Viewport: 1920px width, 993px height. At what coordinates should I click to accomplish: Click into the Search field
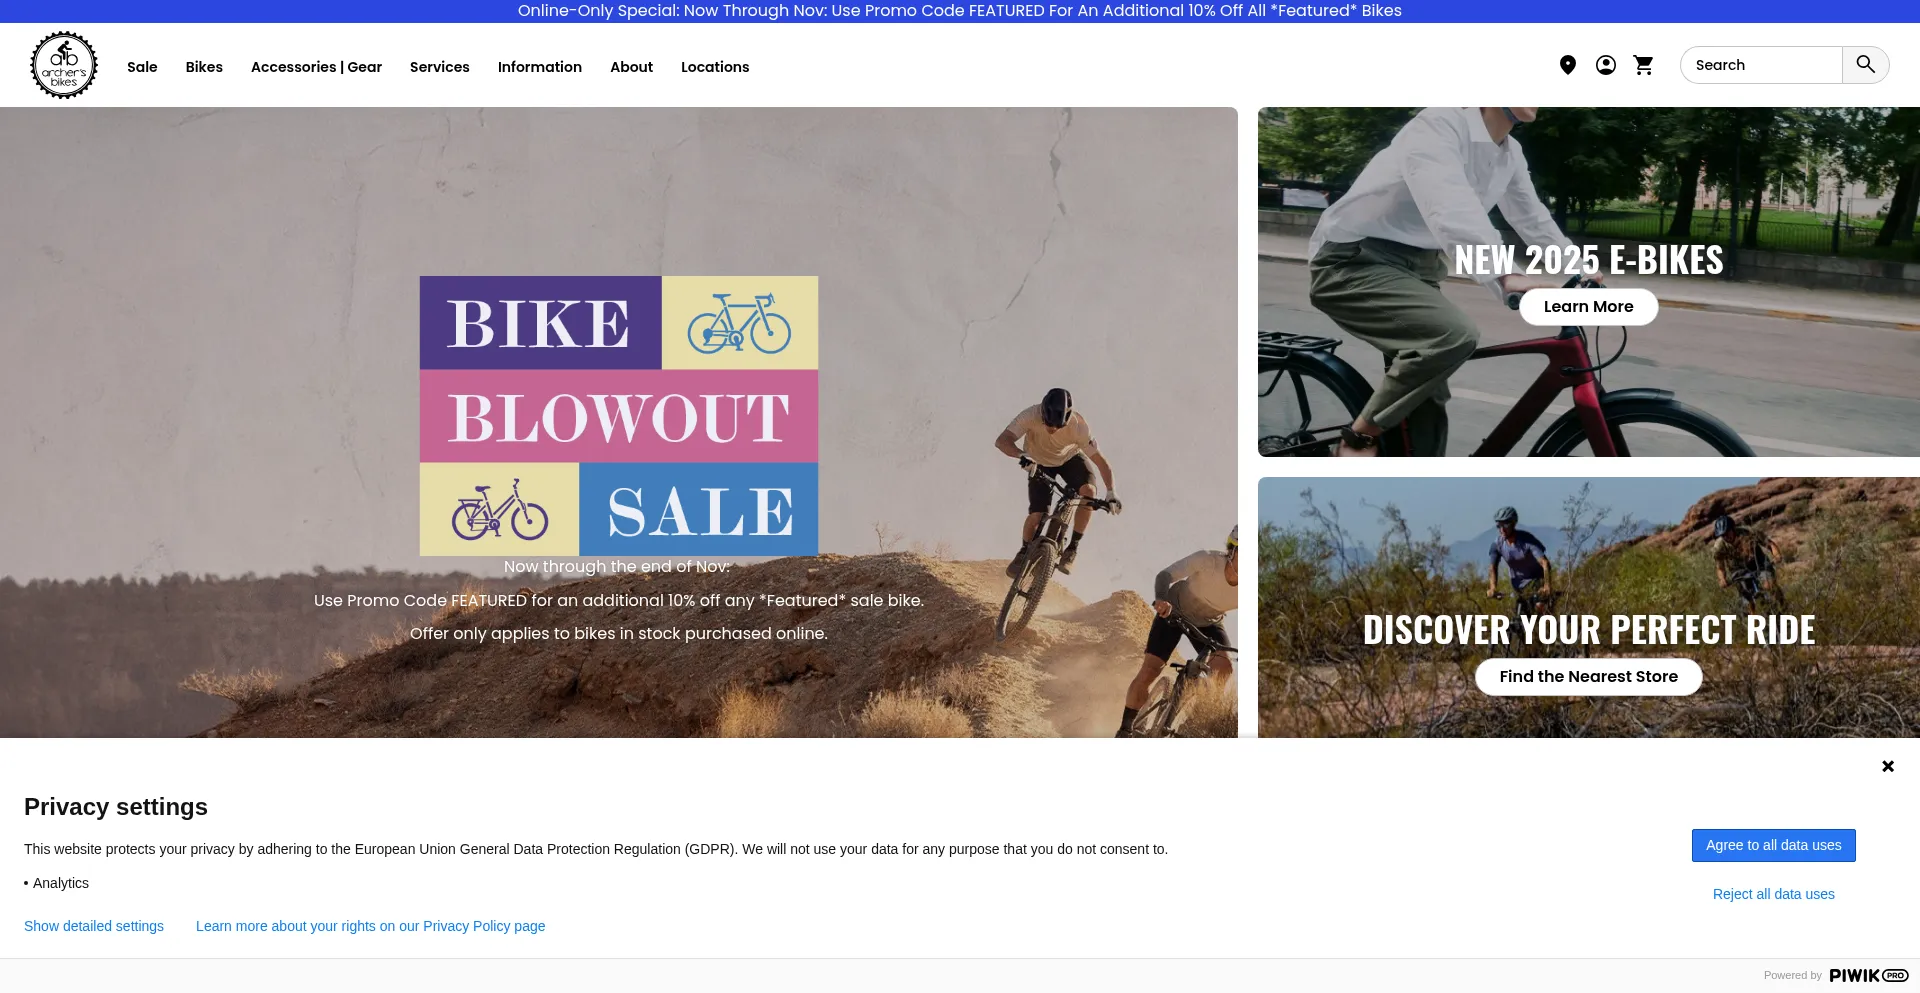coord(1762,65)
